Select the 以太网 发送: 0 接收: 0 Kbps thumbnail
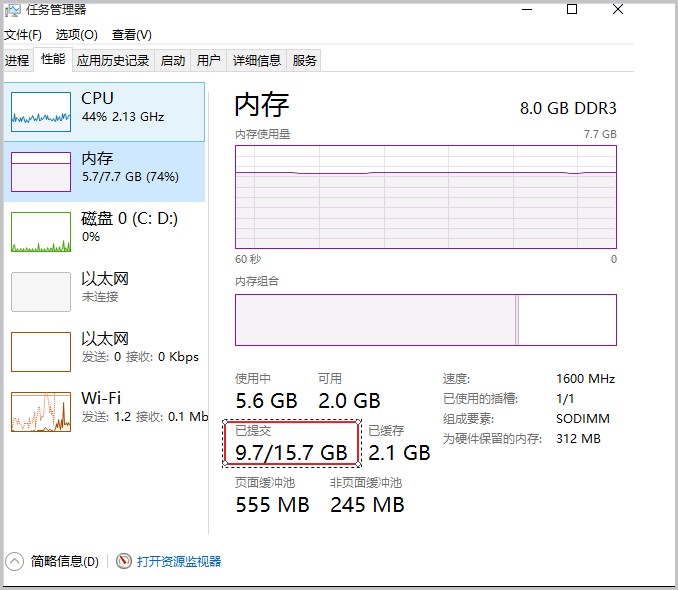This screenshot has height=590, width=678. [x=41, y=352]
